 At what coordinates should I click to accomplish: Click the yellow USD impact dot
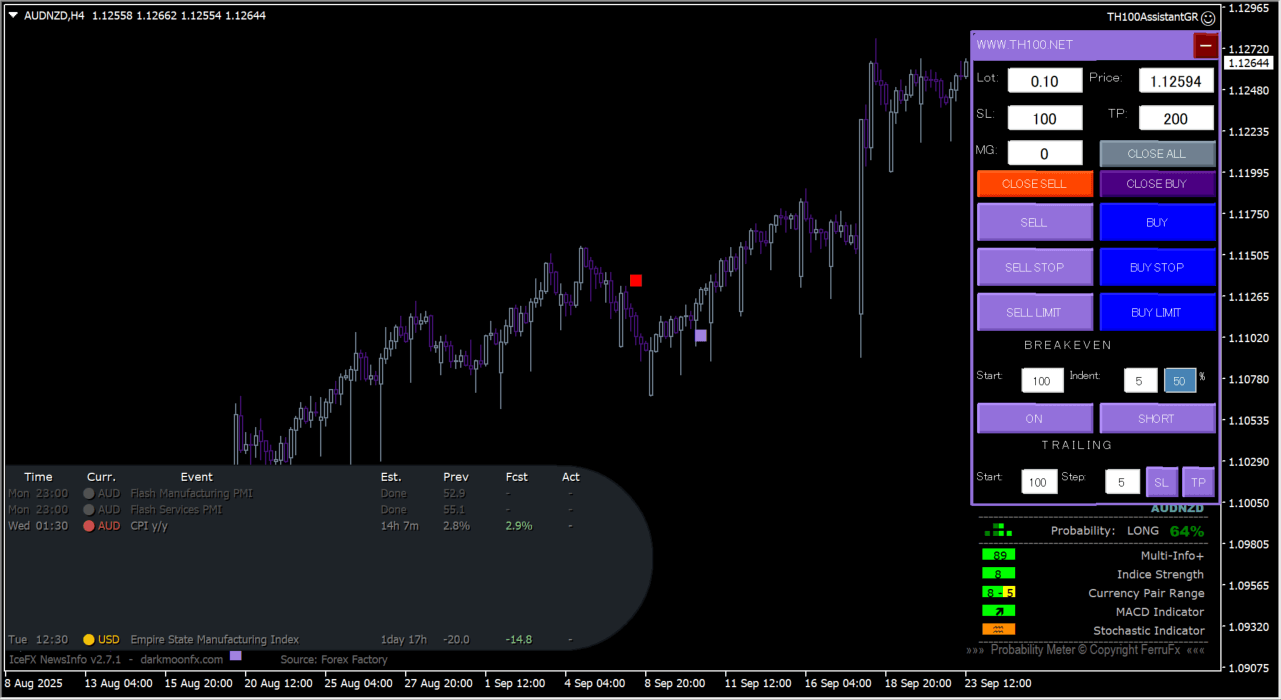(89, 640)
